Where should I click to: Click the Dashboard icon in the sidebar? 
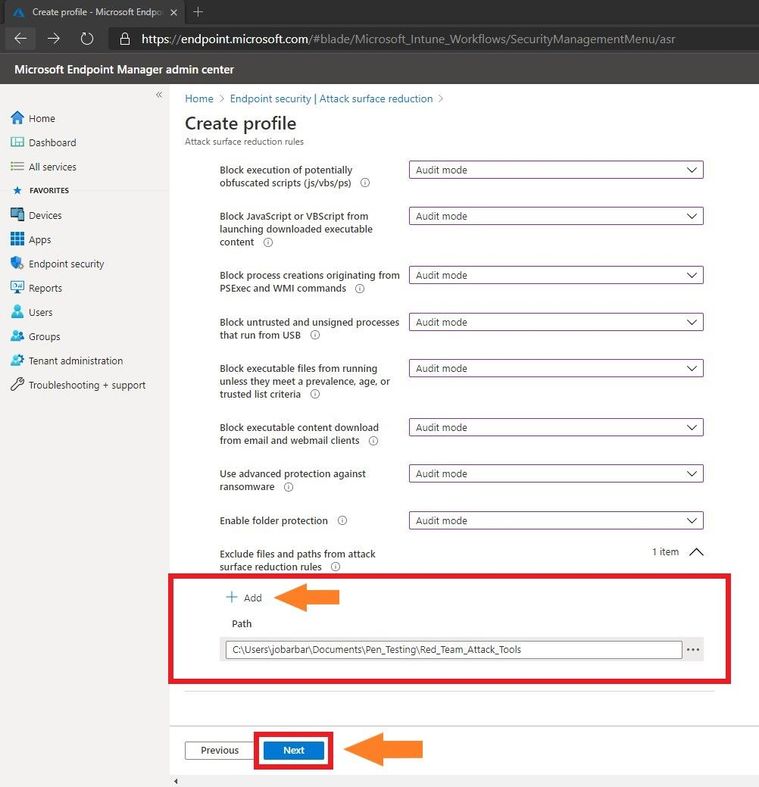(x=17, y=142)
